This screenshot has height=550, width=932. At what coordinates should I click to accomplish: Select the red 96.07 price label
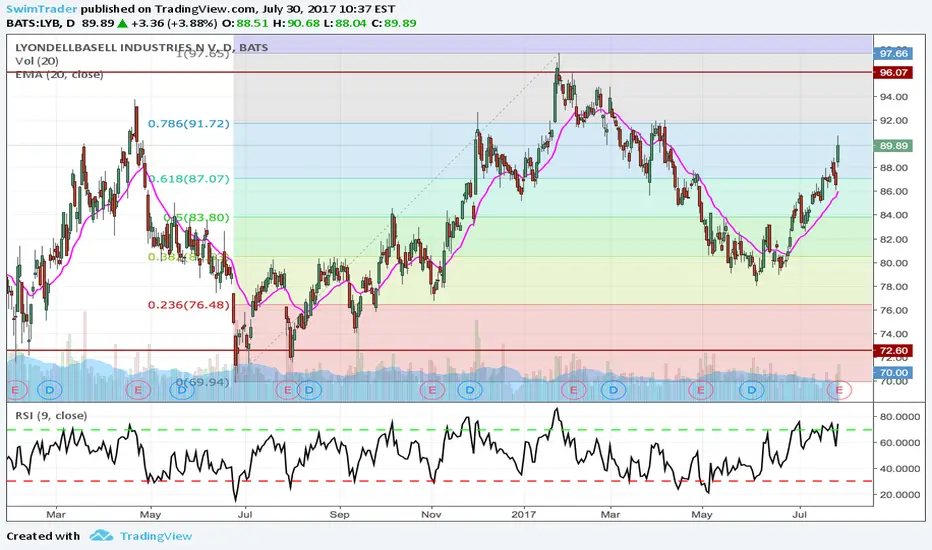pos(893,73)
